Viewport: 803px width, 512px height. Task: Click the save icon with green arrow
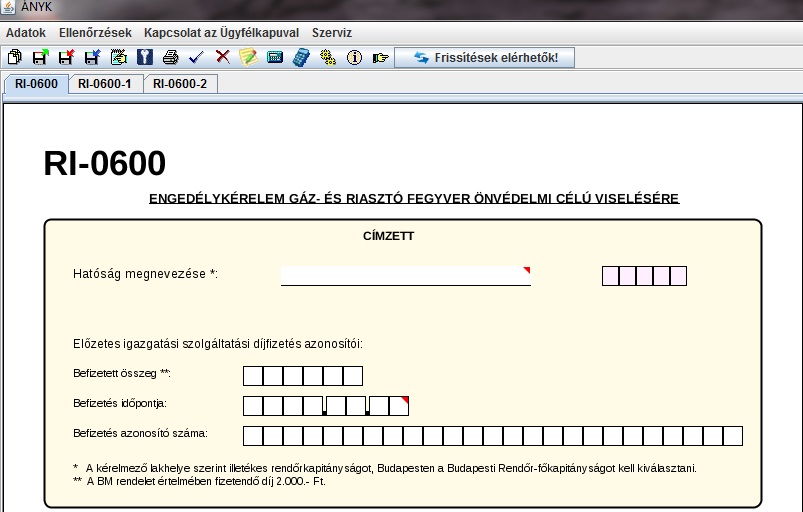40,58
